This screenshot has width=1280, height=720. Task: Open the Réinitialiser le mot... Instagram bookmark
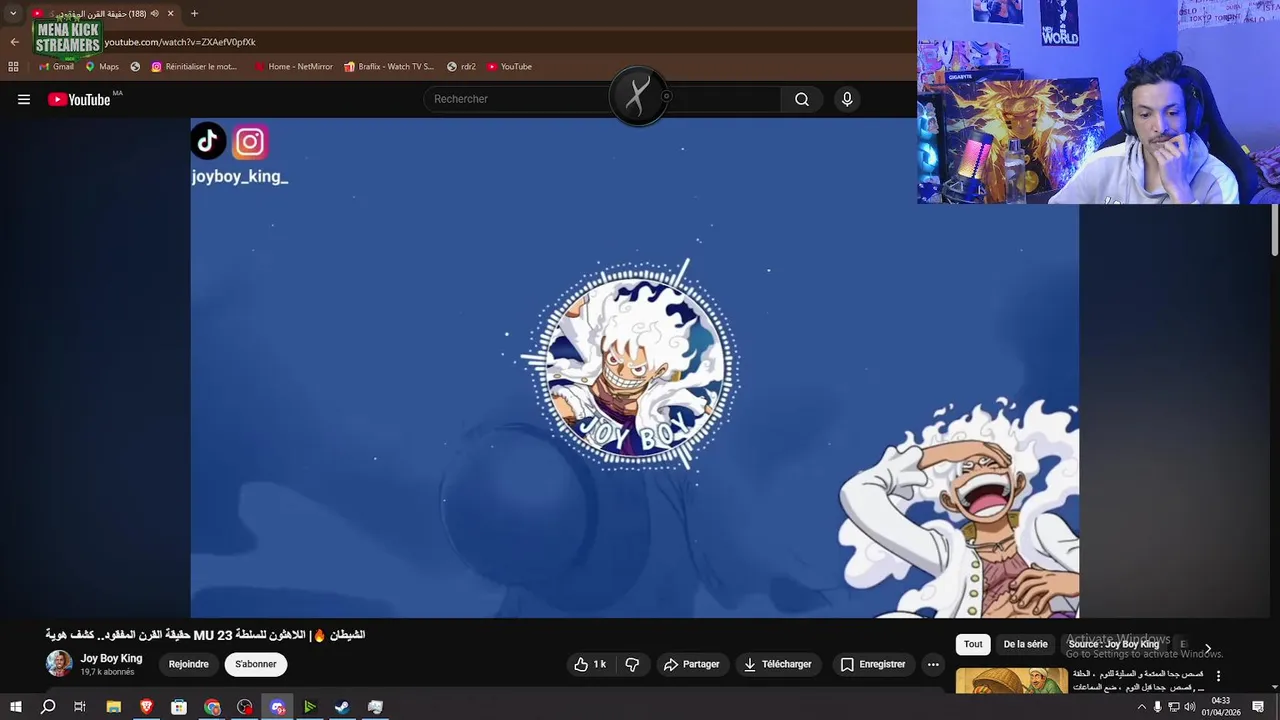194,67
